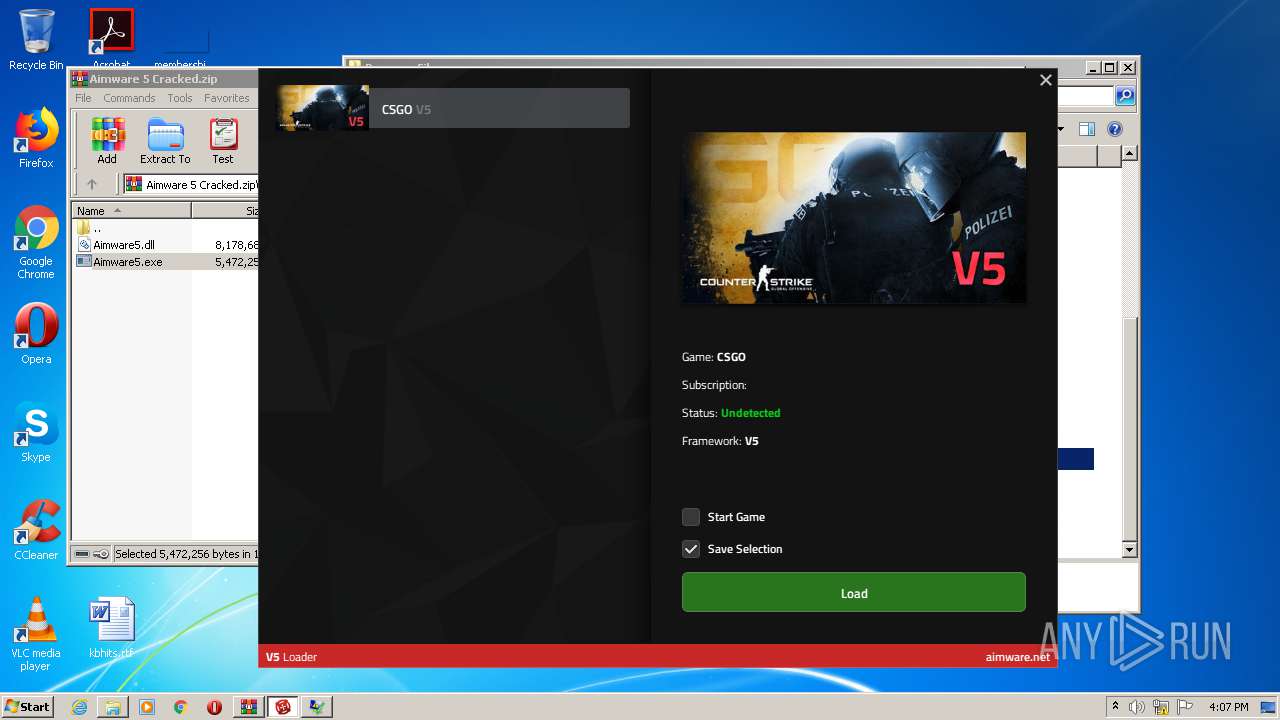
Task: Click the help icon in the Explorer window
Action: pos(1115,129)
